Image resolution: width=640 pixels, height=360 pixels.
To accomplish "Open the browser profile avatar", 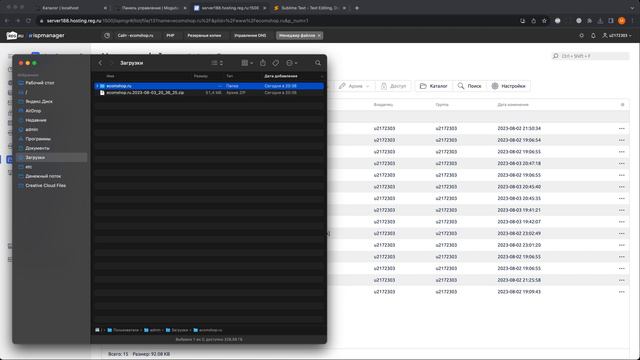I will [x=621, y=20].
